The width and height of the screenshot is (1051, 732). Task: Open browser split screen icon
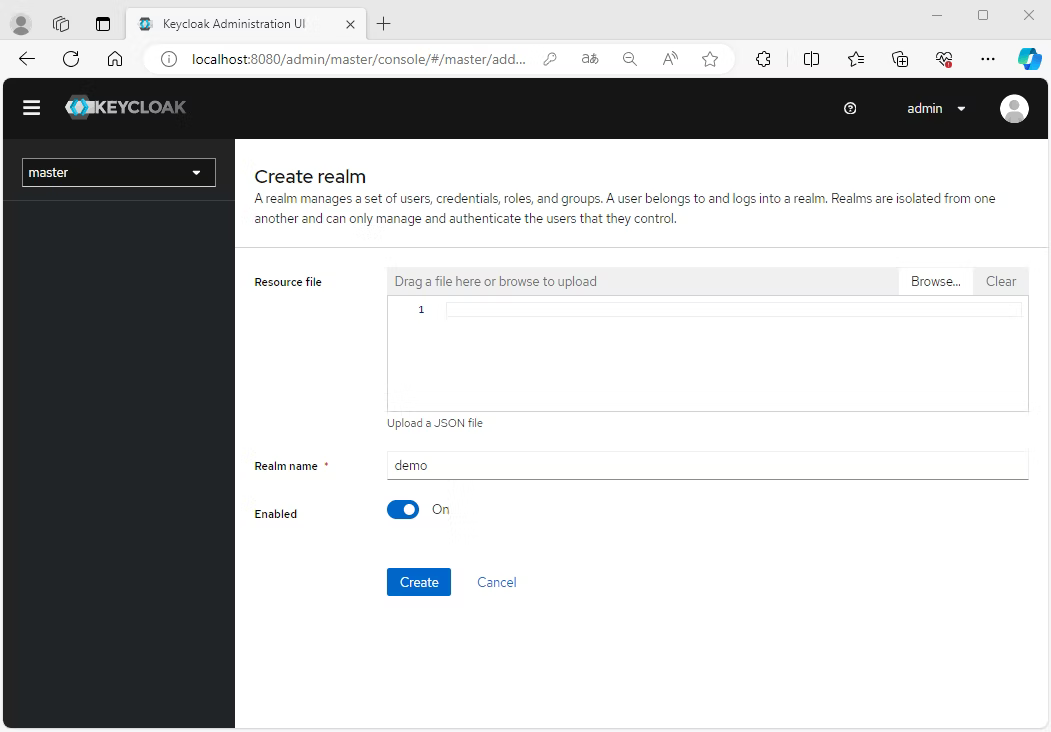pos(811,59)
